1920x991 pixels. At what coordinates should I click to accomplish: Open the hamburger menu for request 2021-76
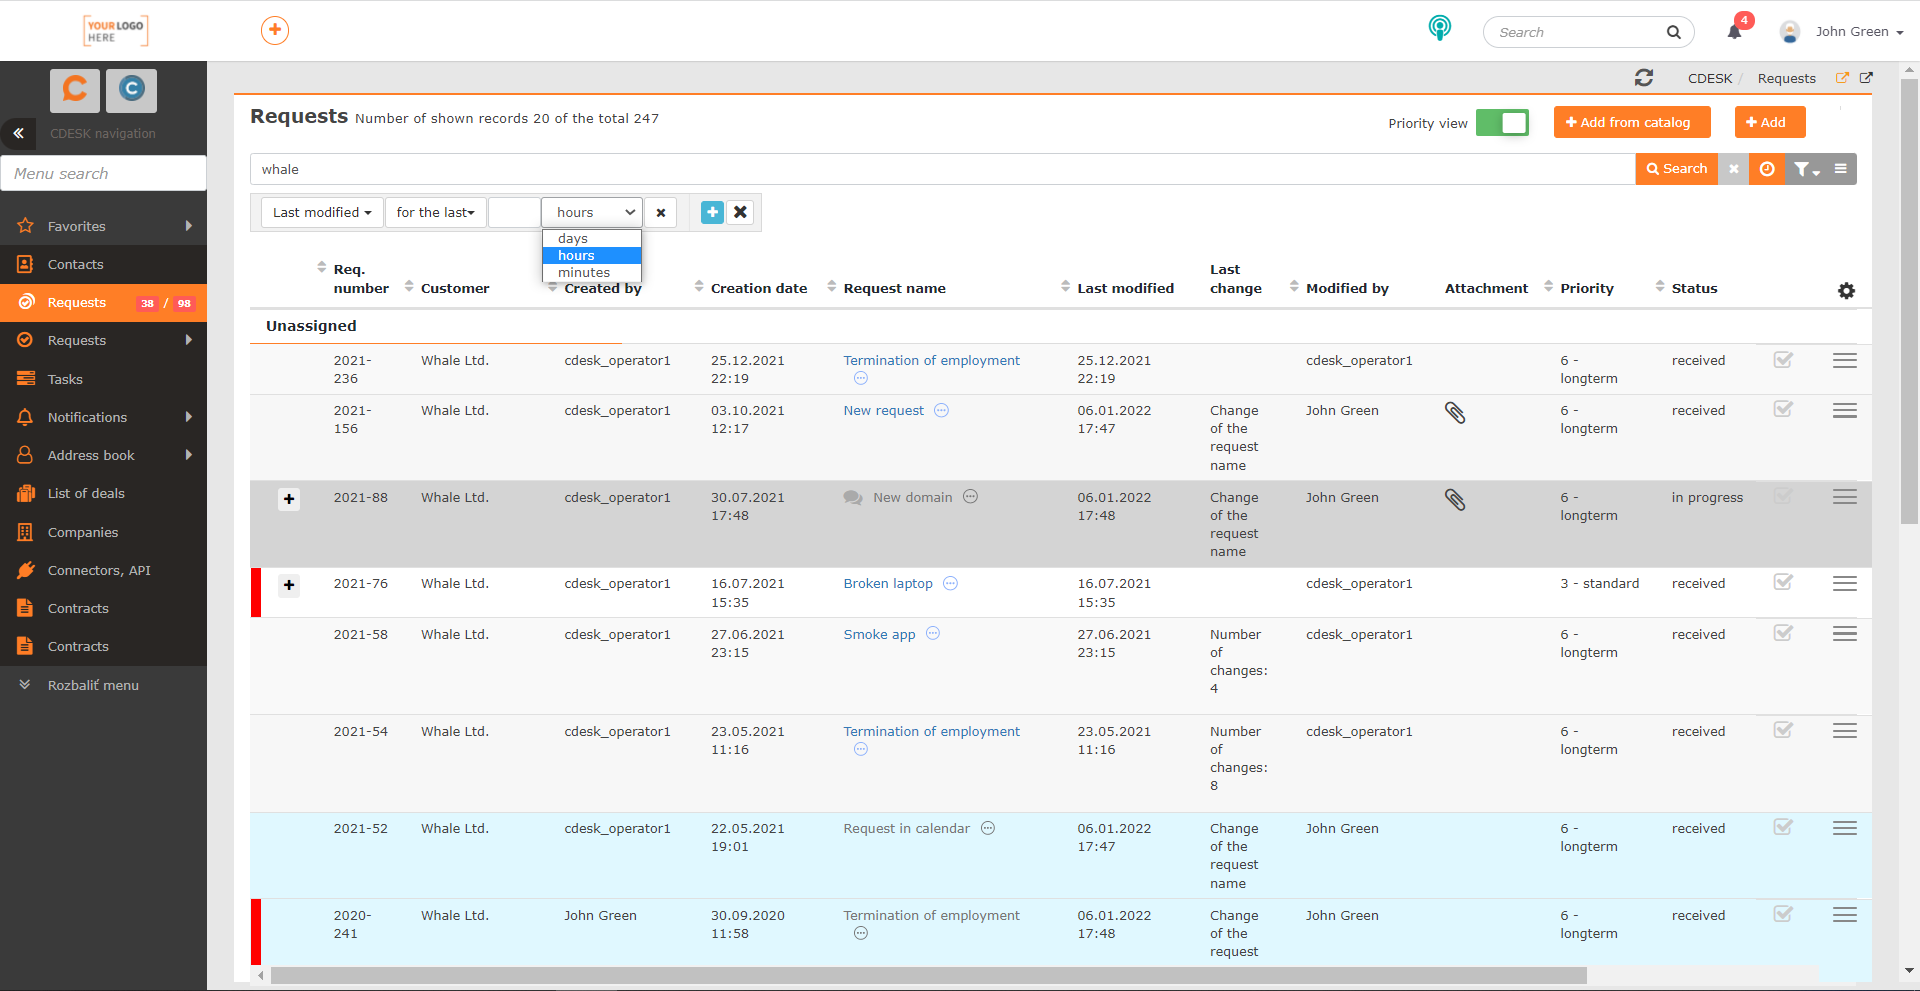pos(1845,583)
